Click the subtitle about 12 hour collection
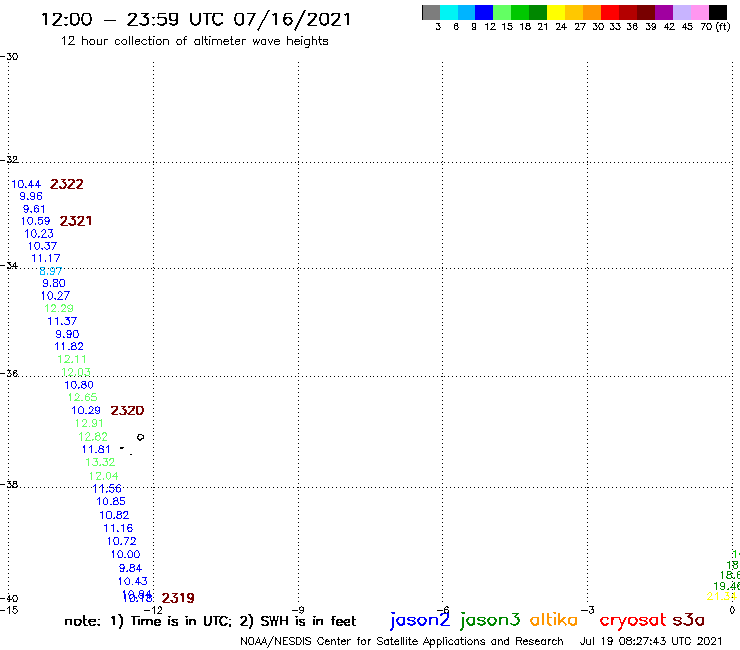Viewport: 740px width, 650px height. pyautogui.click(x=194, y=41)
